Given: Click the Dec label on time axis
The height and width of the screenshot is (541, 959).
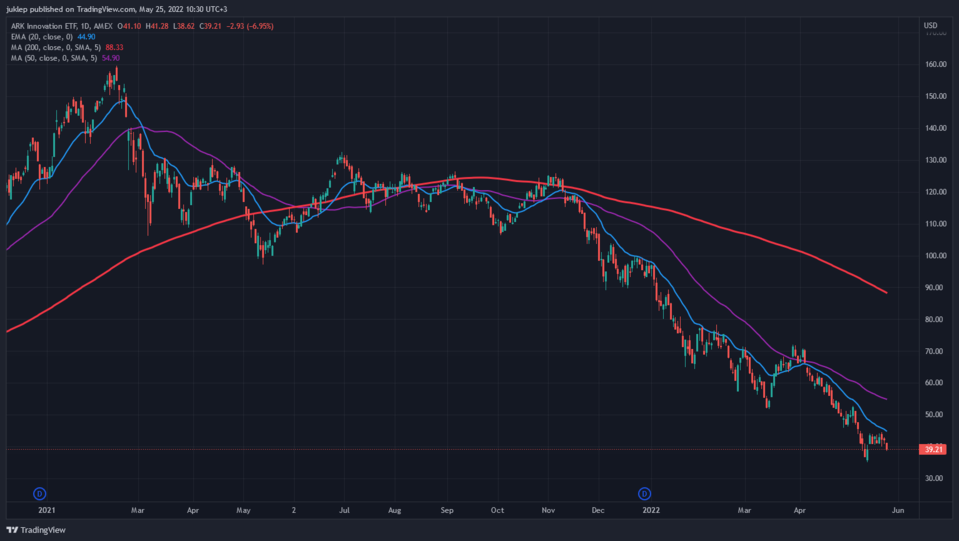Looking at the screenshot, I should click(x=598, y=510).
